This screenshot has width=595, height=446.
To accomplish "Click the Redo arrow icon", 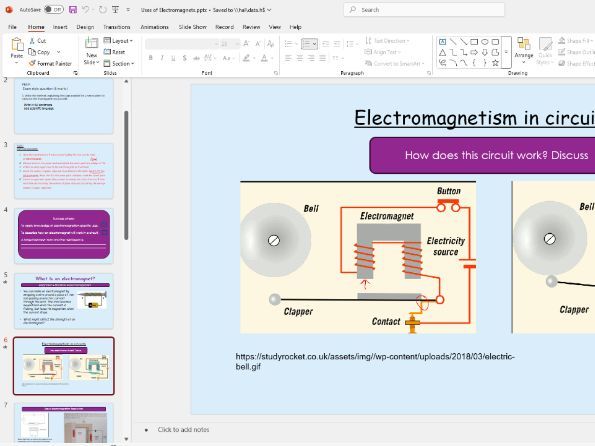I will click(x=102, y=9).
